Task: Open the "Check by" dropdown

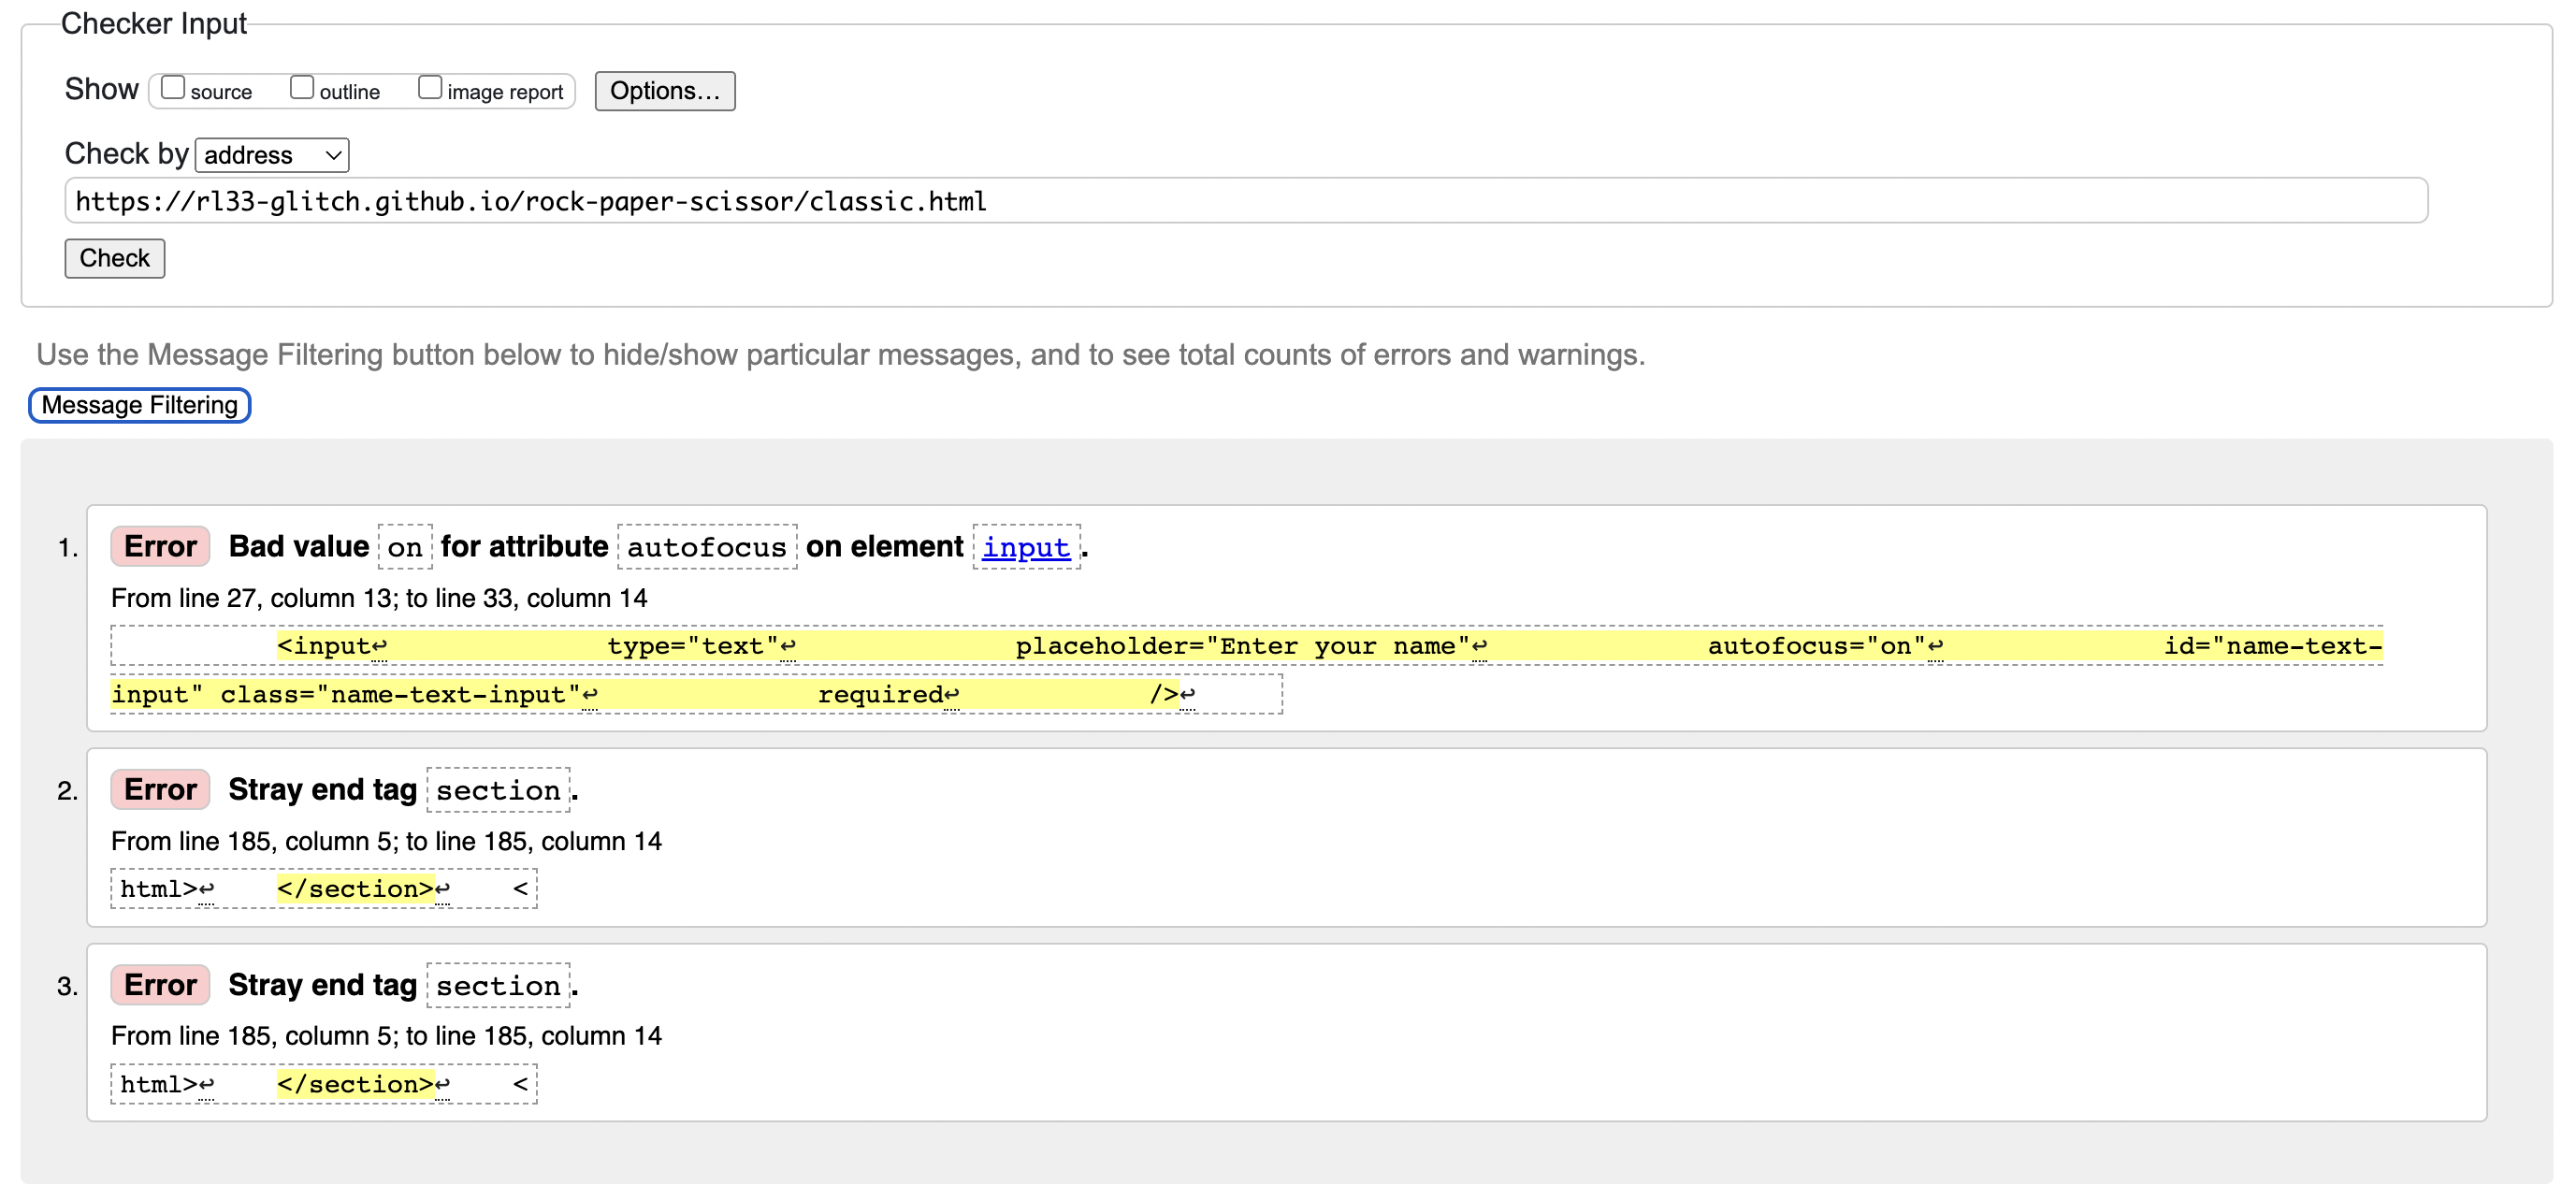Action: point(270,154)
